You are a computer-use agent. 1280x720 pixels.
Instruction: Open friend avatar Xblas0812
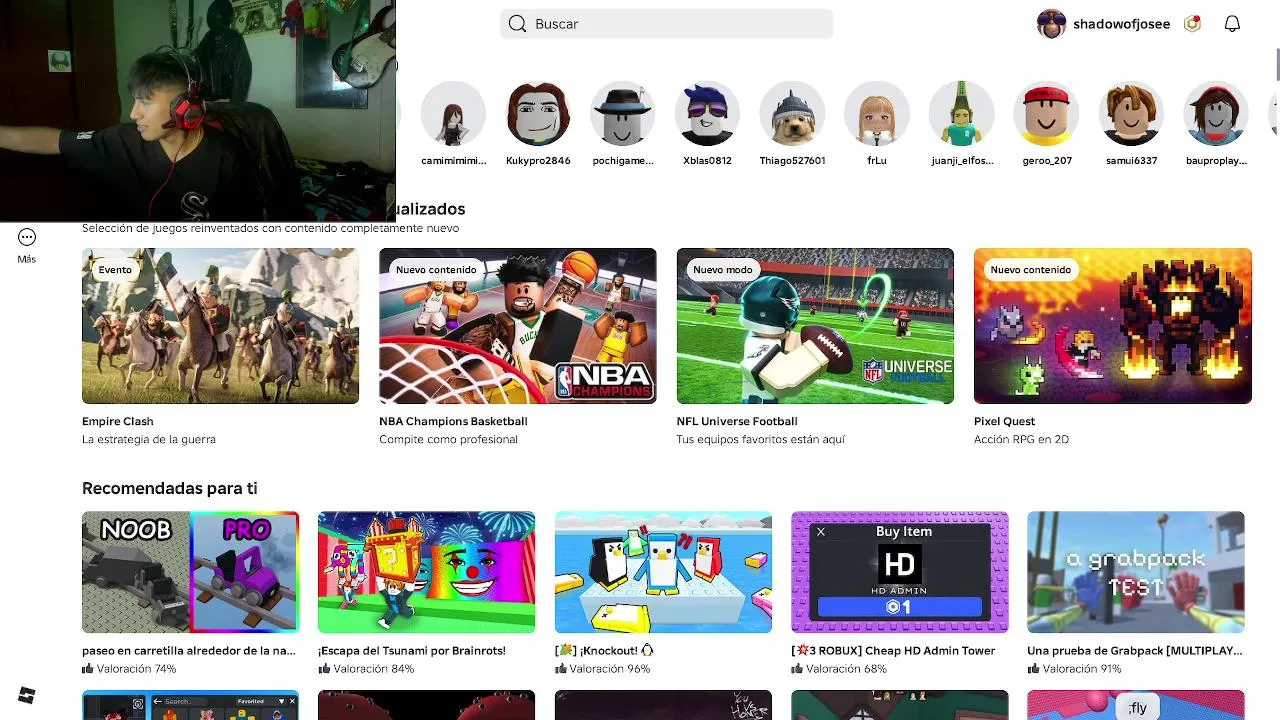pyautogui.click(x=707, y=114)
